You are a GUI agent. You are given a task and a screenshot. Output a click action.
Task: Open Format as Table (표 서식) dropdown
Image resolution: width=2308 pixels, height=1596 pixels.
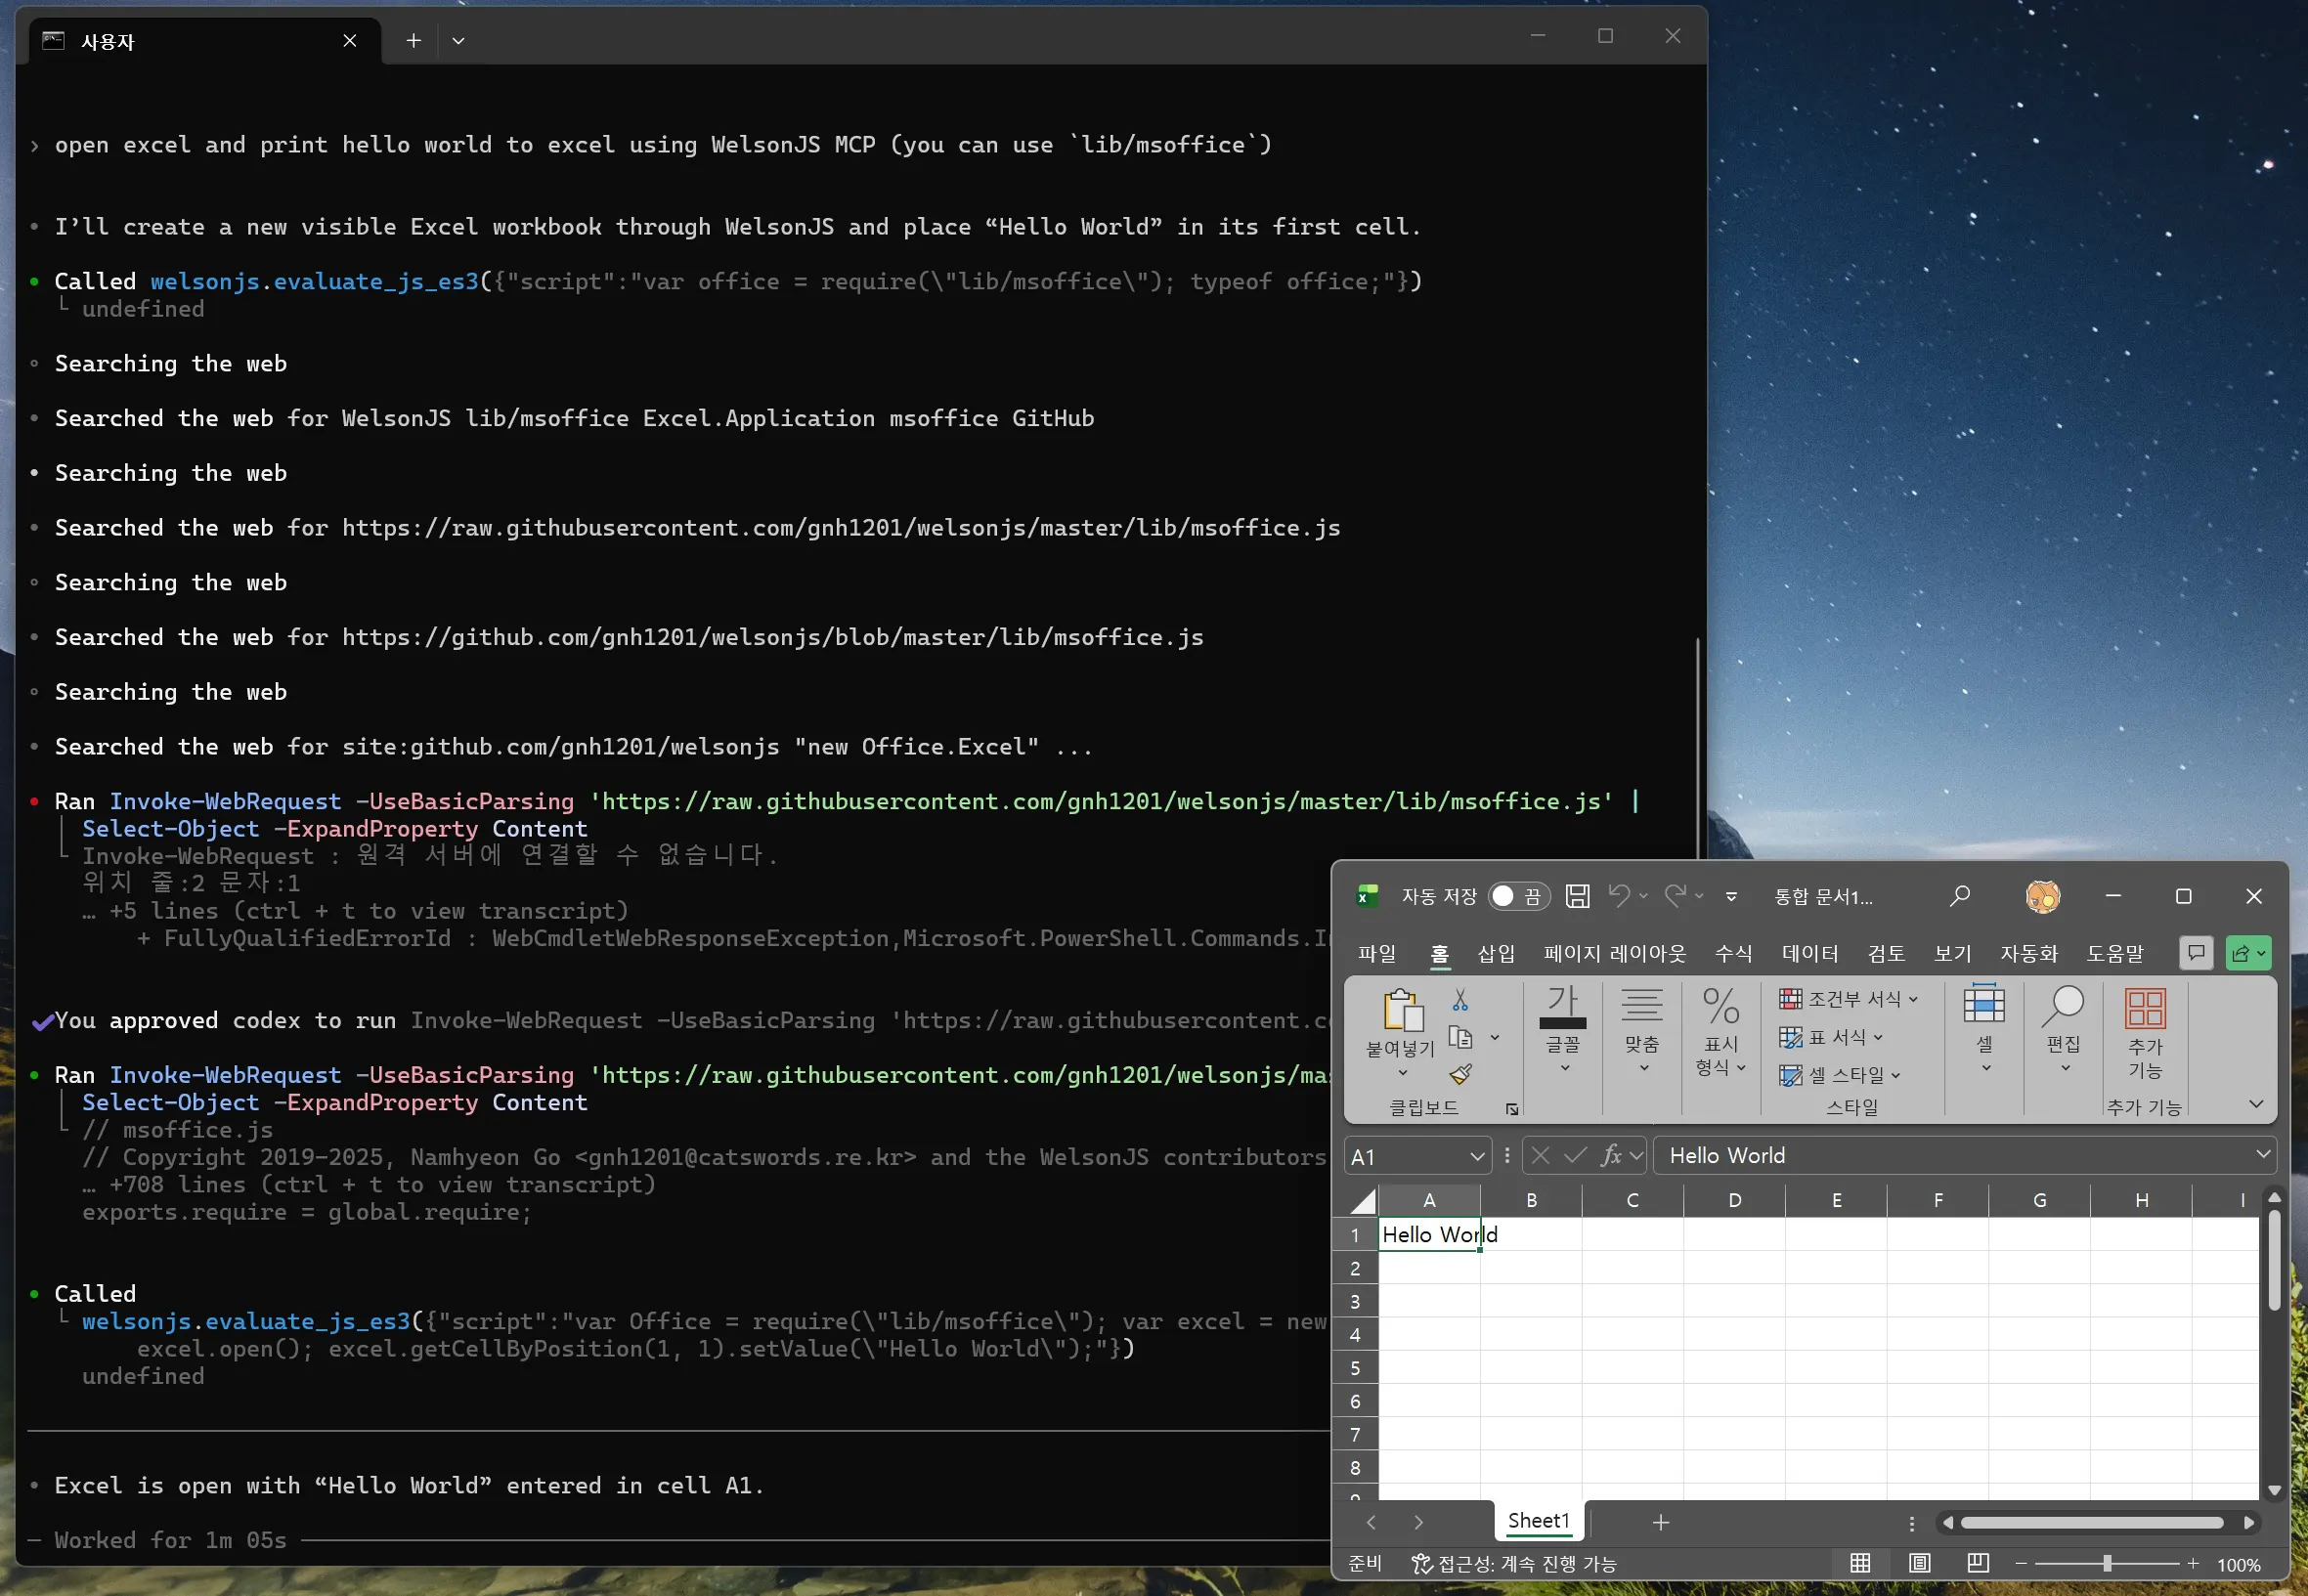pyautogui.click(x=1831, y=1037)
